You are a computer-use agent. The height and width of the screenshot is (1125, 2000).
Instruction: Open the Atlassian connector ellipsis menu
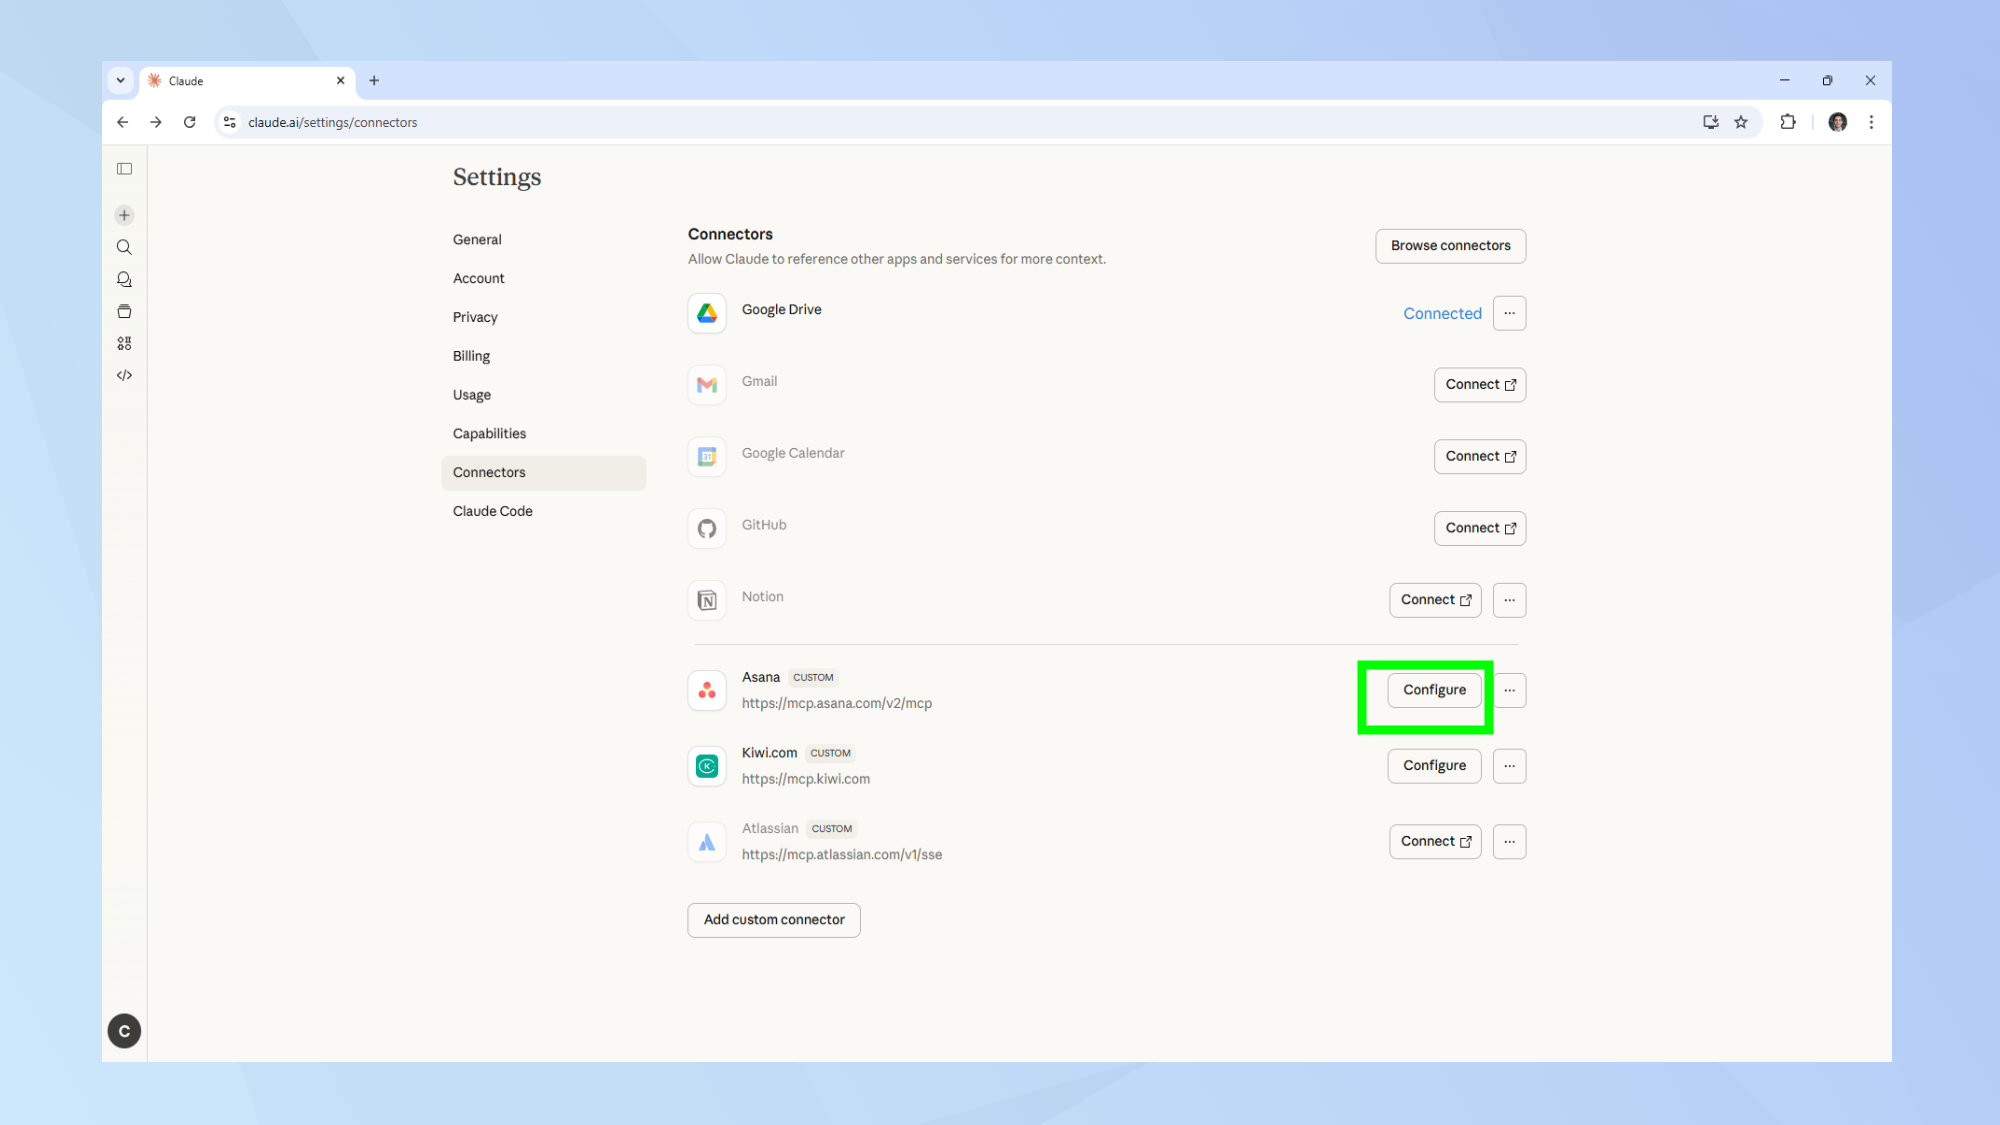(1509, 841)
